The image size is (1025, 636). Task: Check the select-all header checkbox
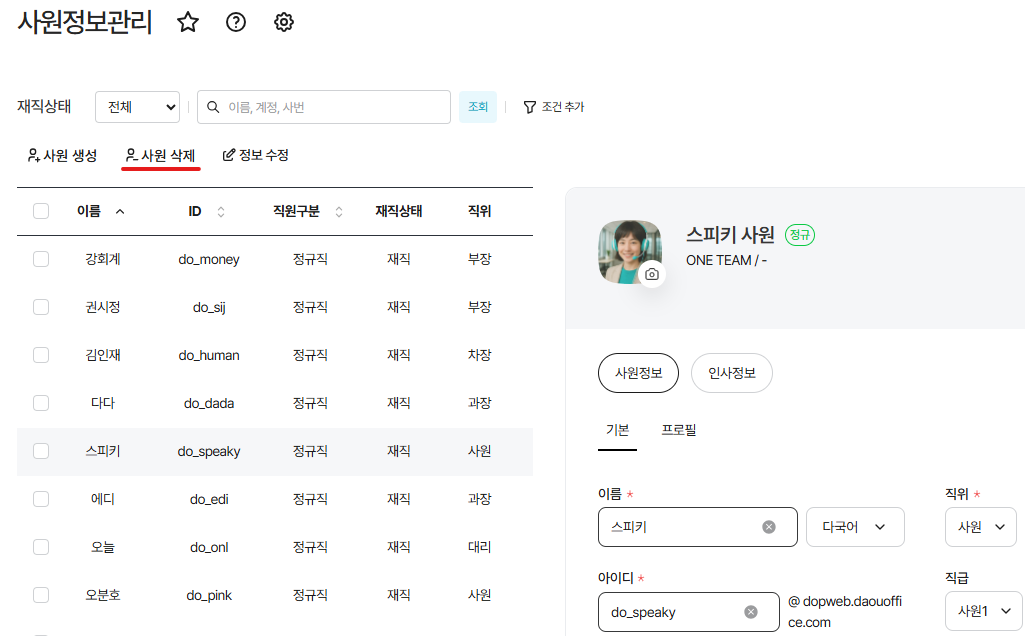[x=41, y=211]
